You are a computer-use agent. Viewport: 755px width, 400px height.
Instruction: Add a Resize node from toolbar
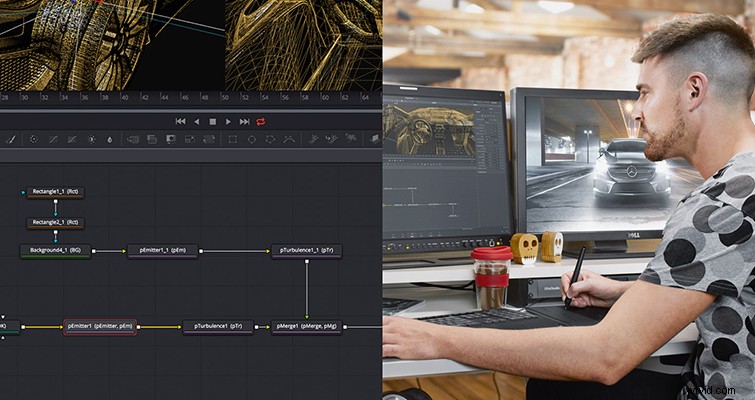(x=190, y=140)
